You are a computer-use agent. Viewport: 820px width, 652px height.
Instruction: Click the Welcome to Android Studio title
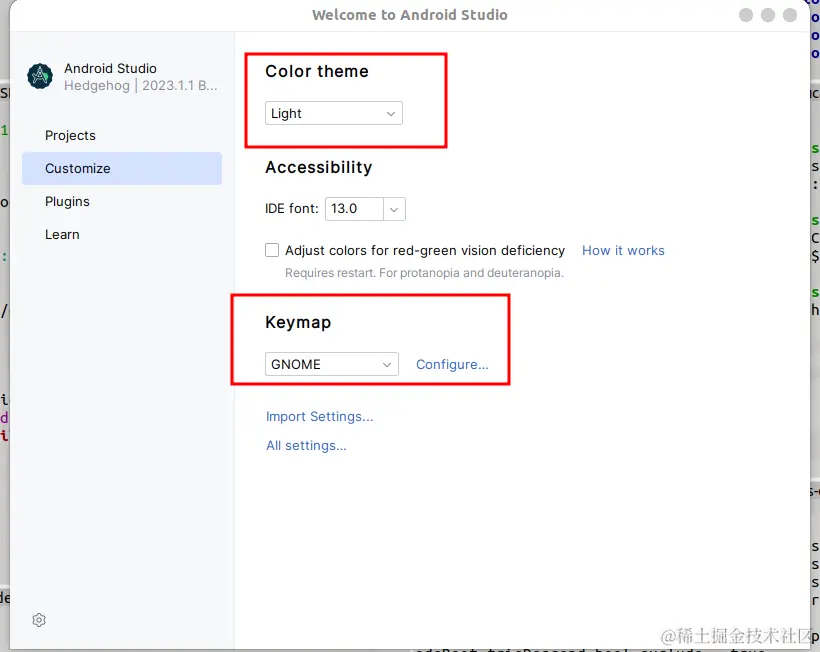pyautogui.click(x=409, y=15)
